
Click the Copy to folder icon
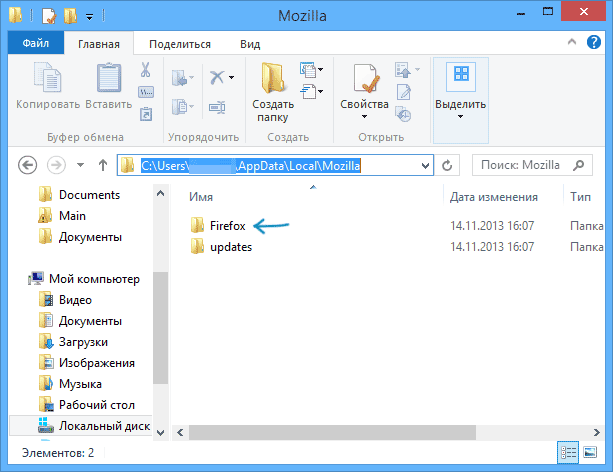(x=180, y=107)
